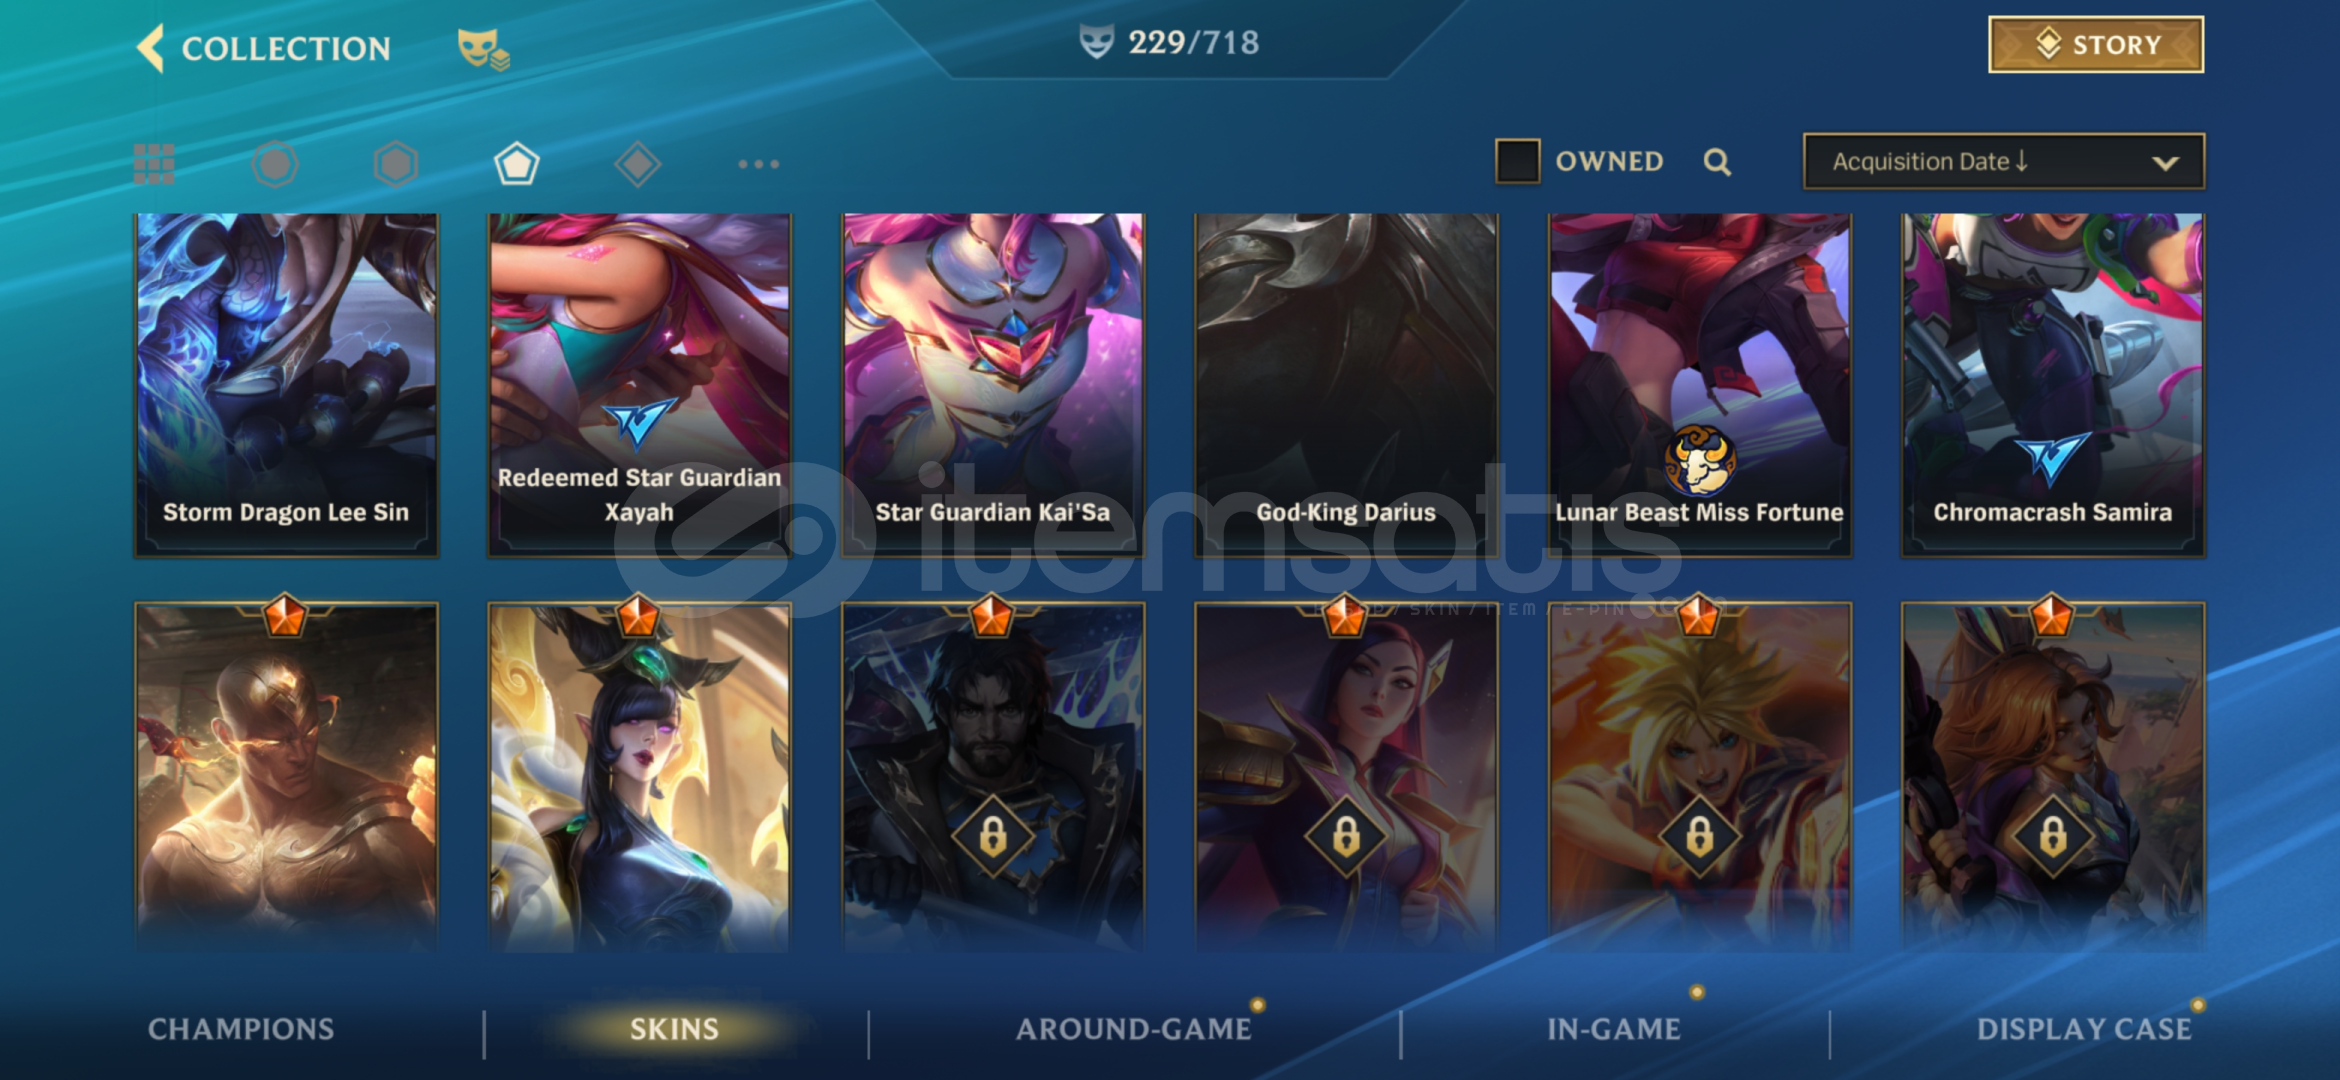This screenshot has height=1080, width=2340.
Task: Switch to the Champions tab
Action: point(241,1029)
